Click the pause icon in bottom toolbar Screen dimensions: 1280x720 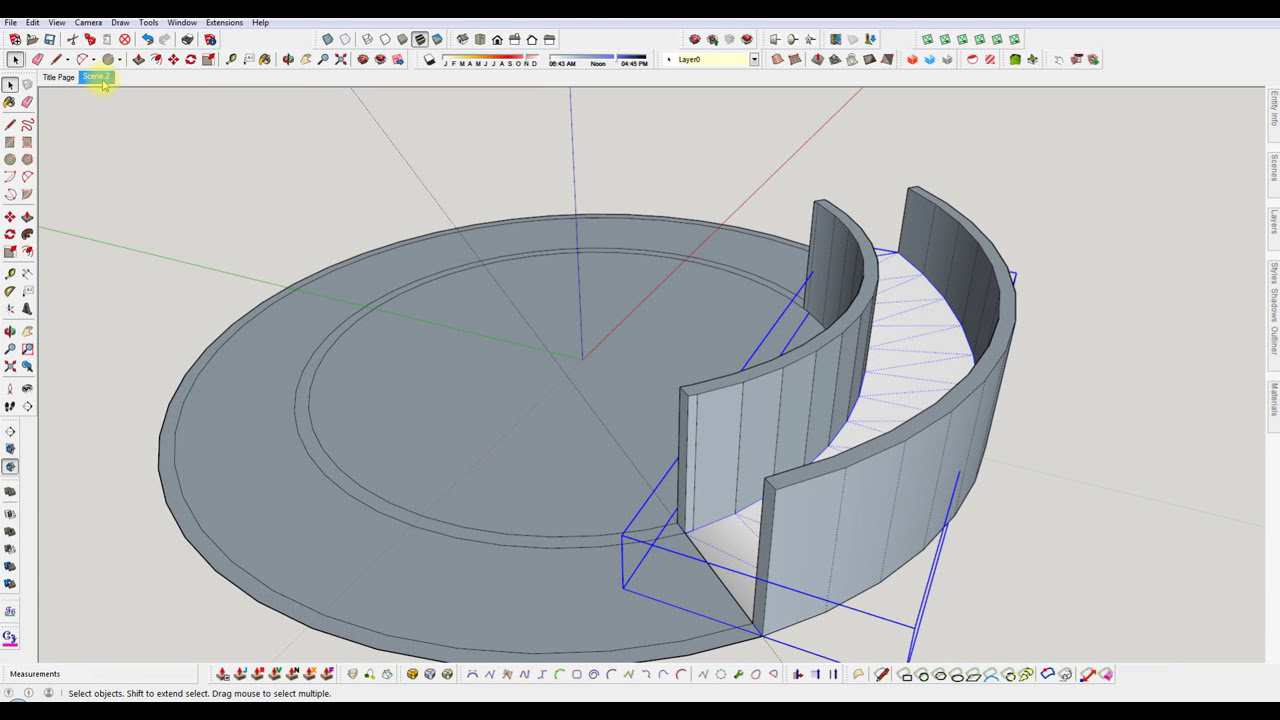point(832,675)
